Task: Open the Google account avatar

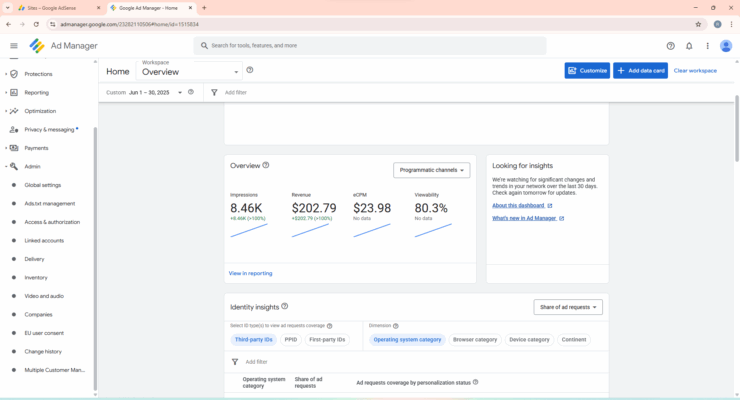Action: click(x=726, y=46)
